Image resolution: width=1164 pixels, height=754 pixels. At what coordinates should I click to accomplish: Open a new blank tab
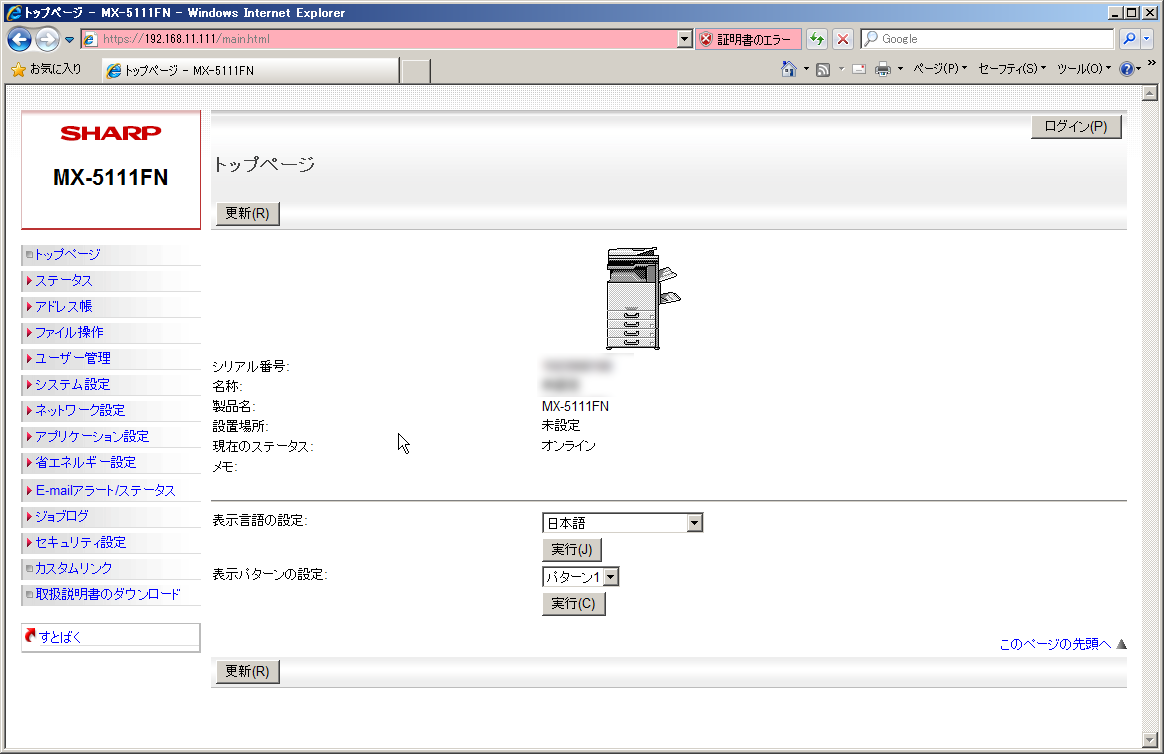coord(416,71)
